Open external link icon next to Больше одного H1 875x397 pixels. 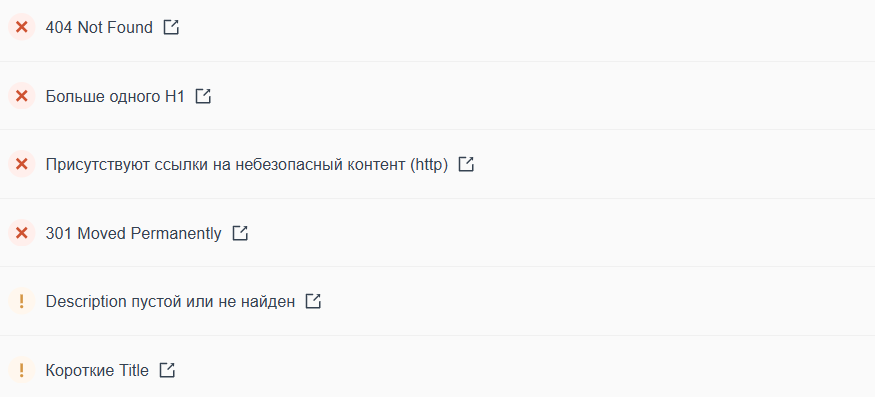pyautogui.click(x=203, y=96)
